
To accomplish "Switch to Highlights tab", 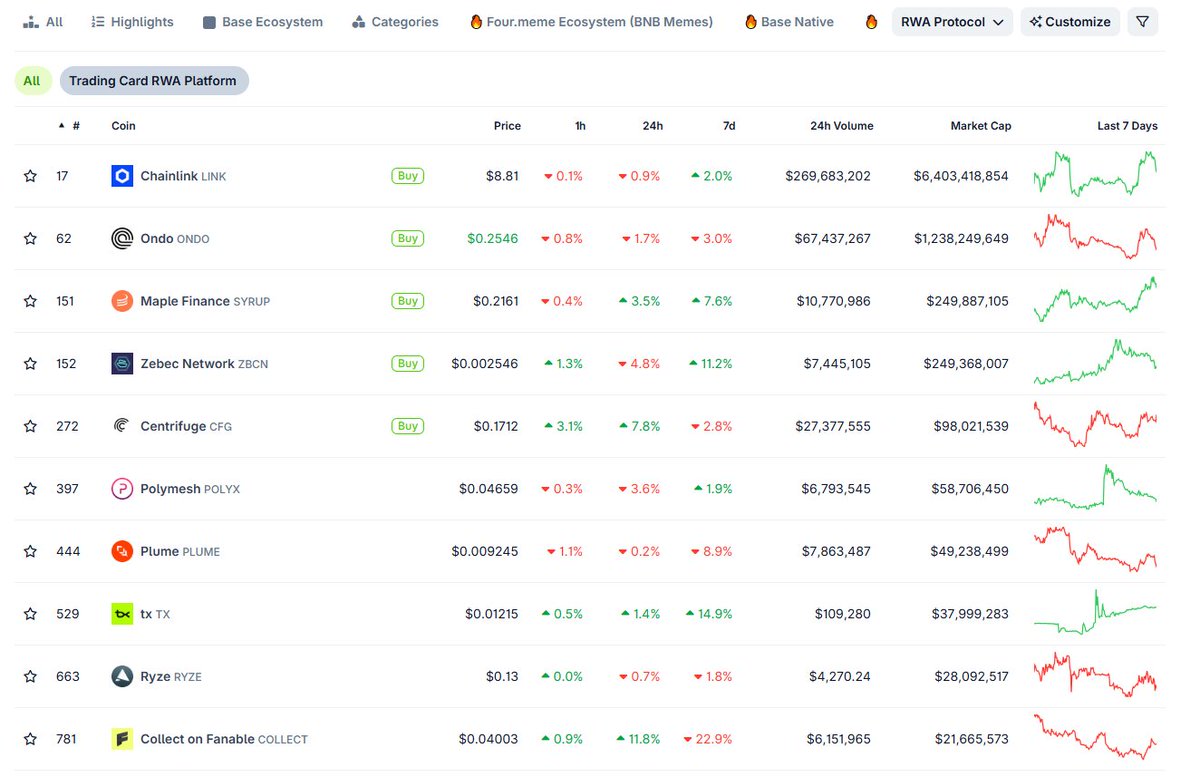I will click(x=132, y=22).
